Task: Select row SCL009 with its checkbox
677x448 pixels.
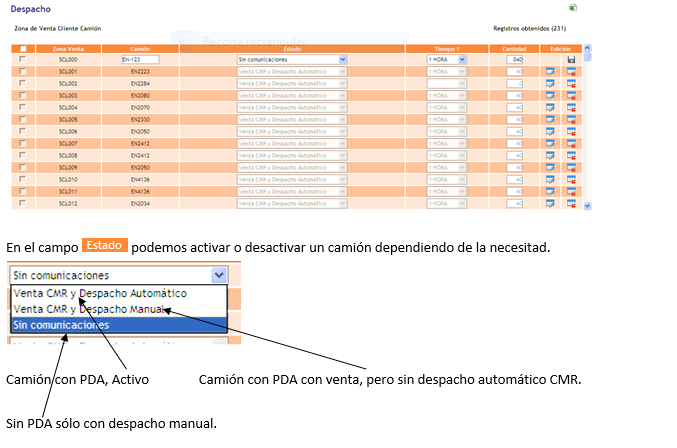Action: 22,167
